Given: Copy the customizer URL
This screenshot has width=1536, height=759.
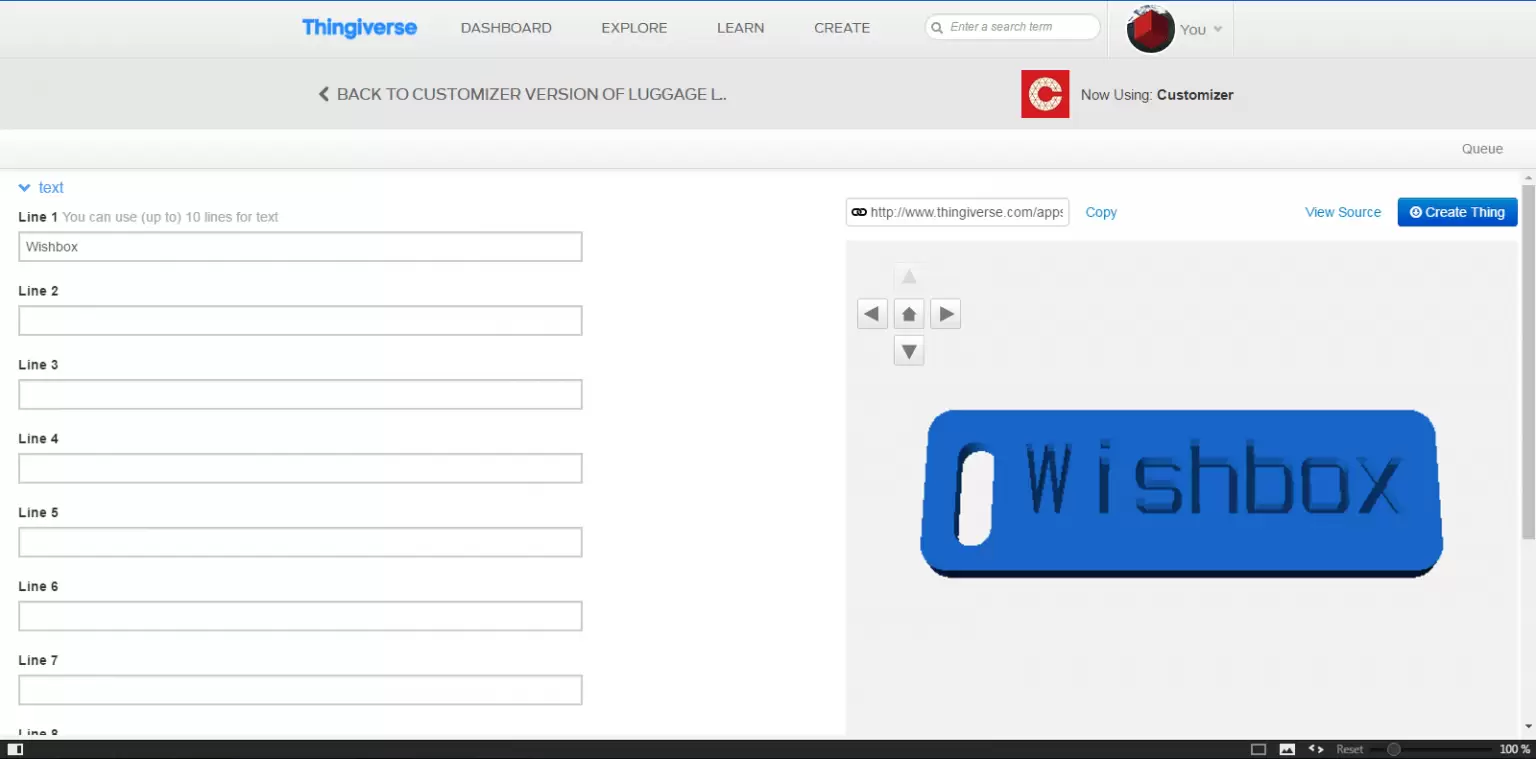Looking at the screenshot, I should [1101, 212].
